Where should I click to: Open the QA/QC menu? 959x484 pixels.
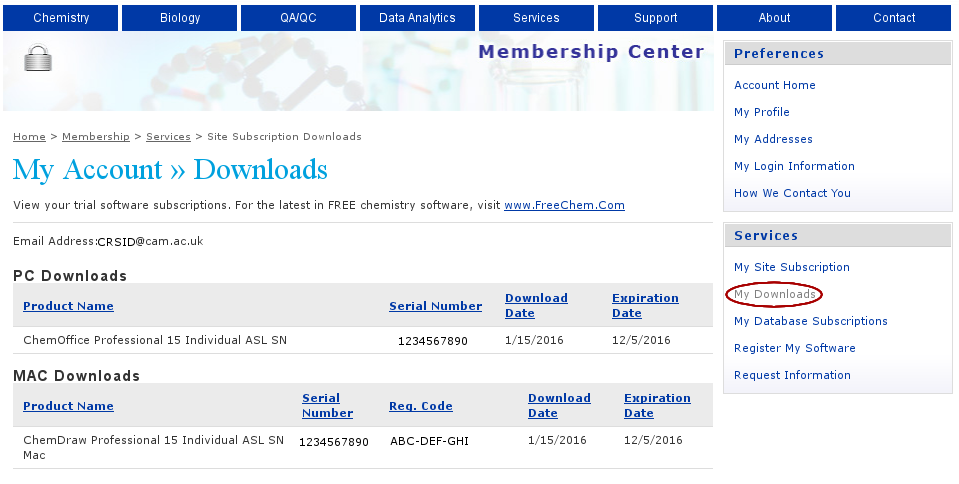click(298, 18)
